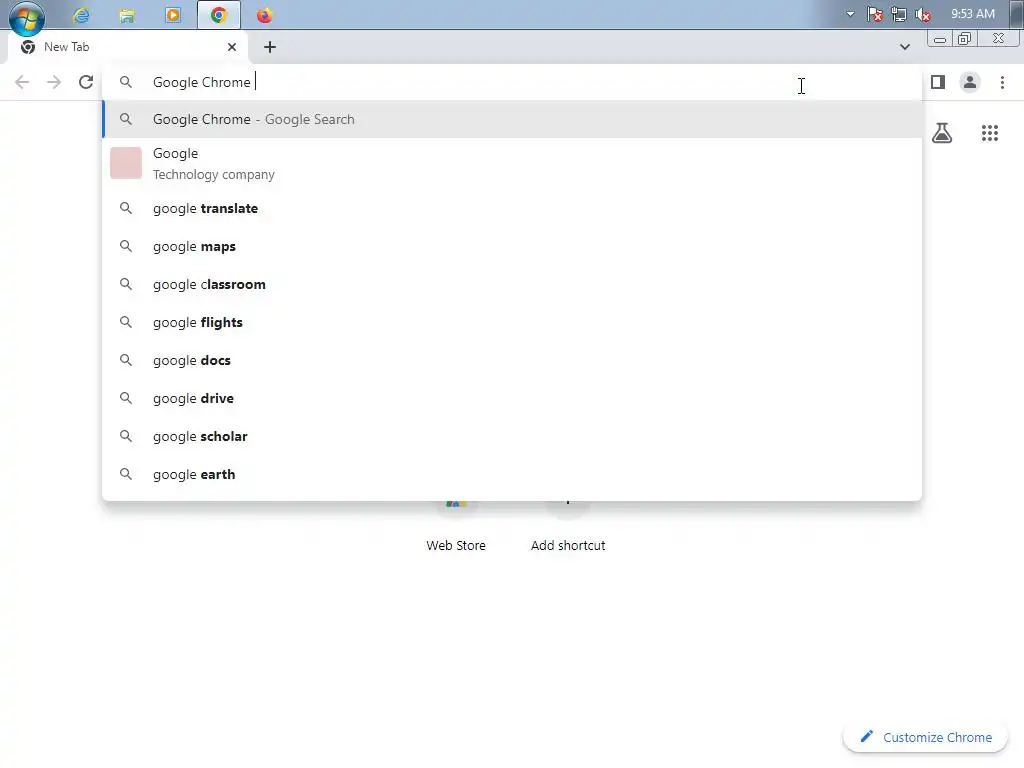Select the 'google earth' suggestion
The width and height of the screenshot is (1024, 768).
tap(512, 474)
